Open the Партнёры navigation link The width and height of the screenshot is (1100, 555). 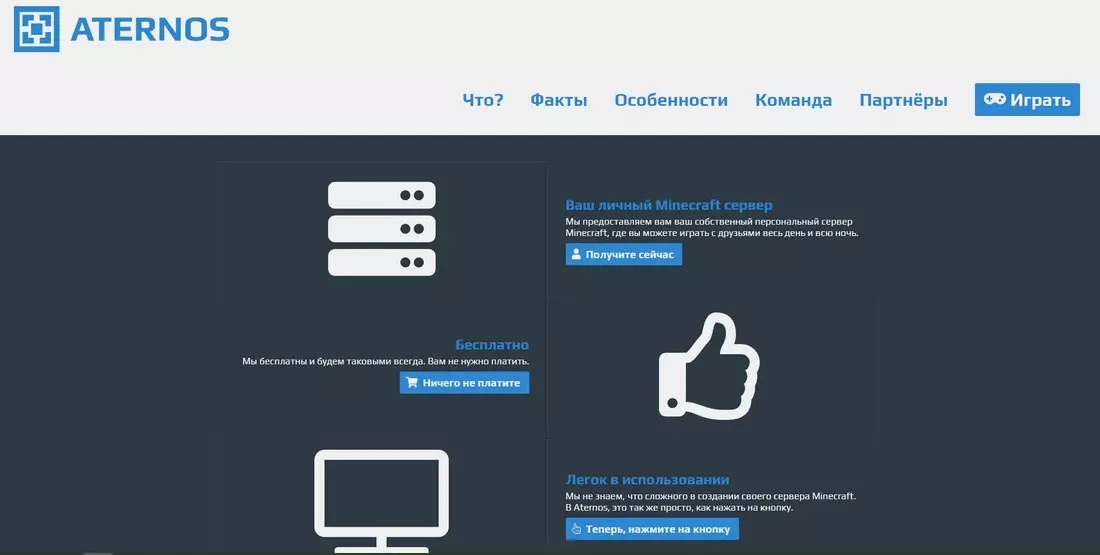coord(903,100)
